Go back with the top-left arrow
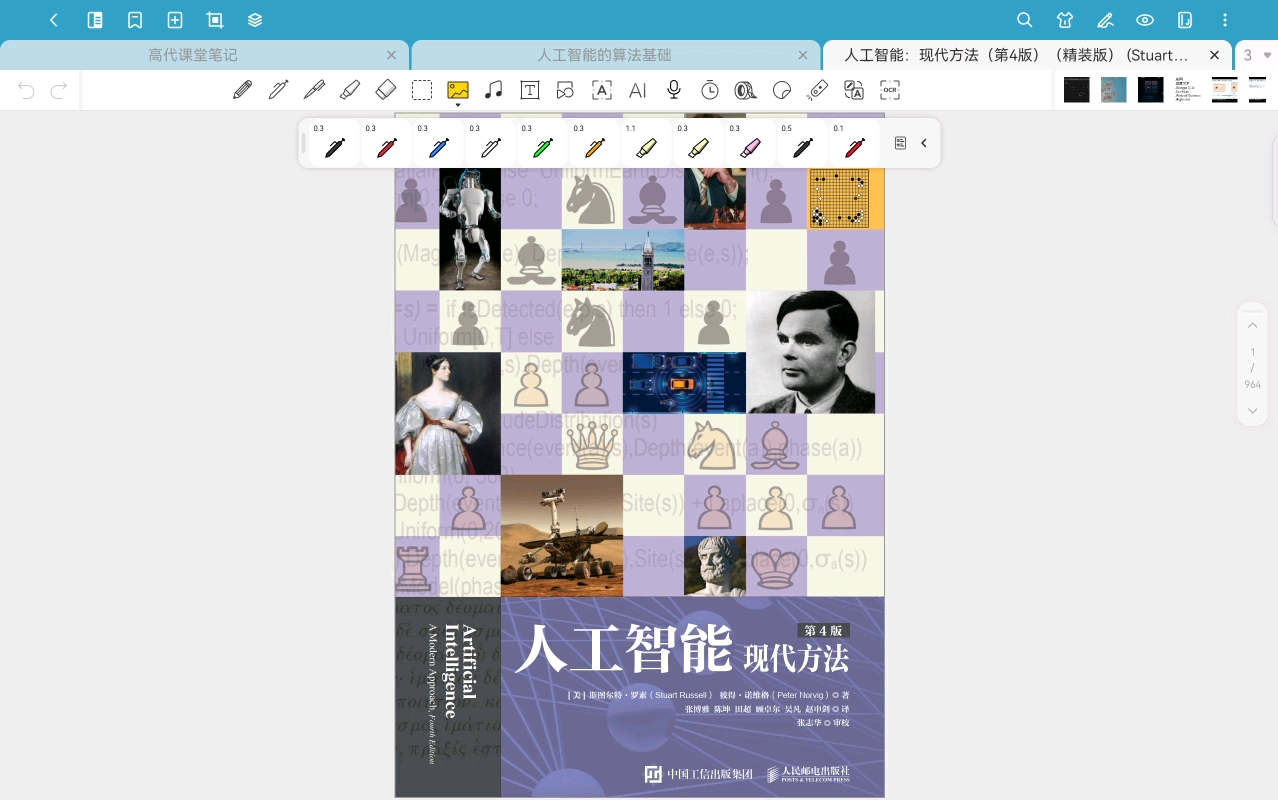Viewport: 1278px width, 800px height. [54, 20]
